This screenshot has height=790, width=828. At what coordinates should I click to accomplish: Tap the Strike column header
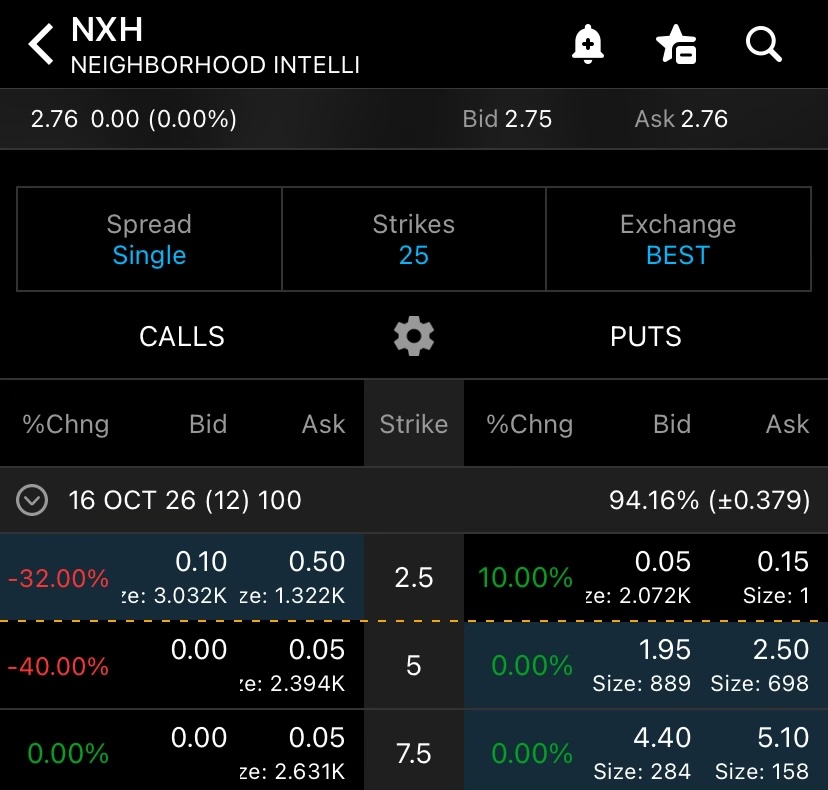pos(414,424)
